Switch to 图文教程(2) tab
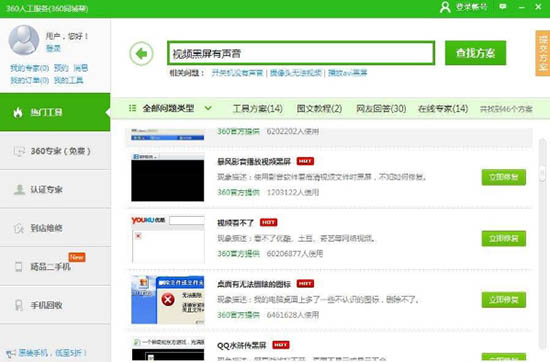This screenshot has height=362, width=550. click(x=319, y=108)
